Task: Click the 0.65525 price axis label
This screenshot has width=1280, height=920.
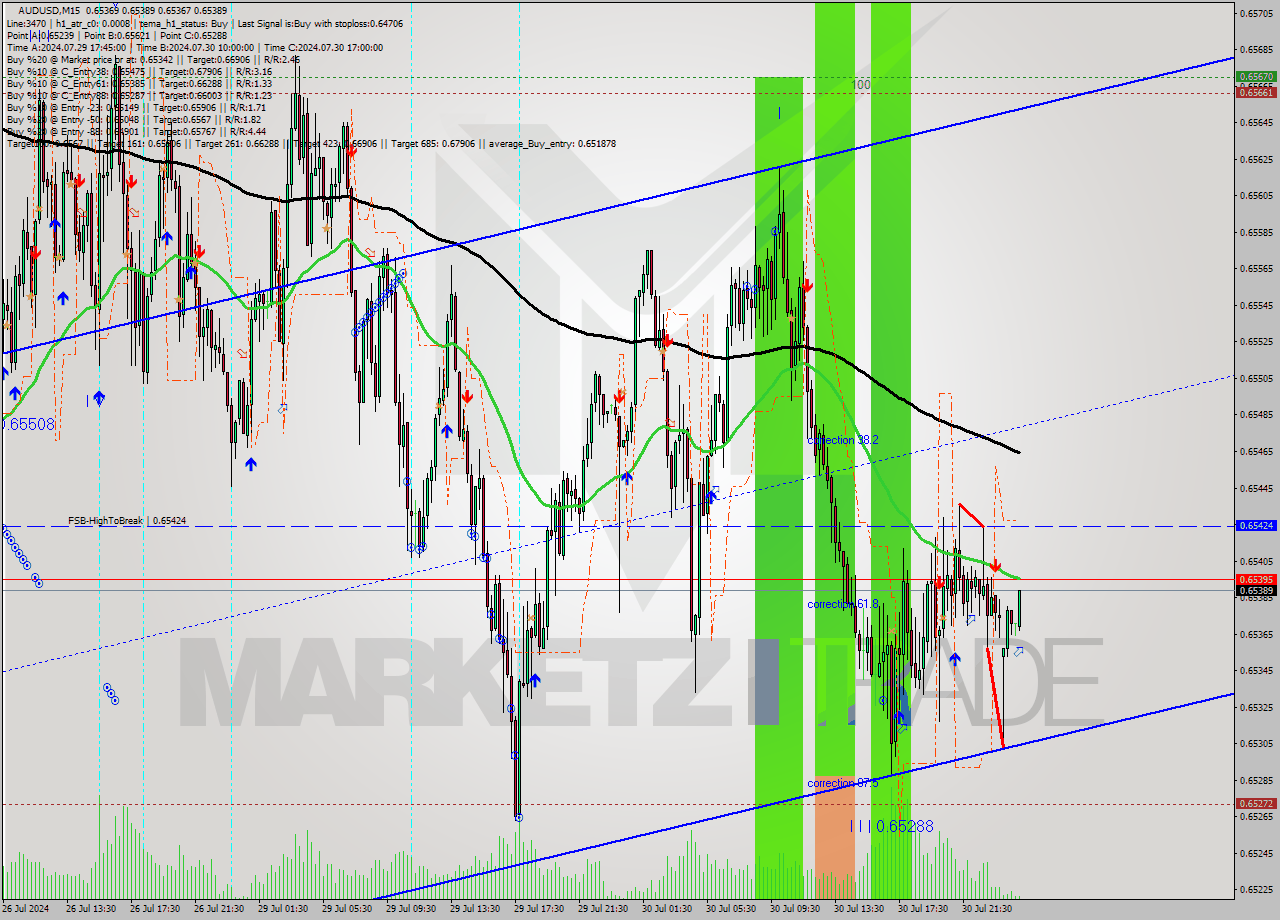Action: [1256, 341]
